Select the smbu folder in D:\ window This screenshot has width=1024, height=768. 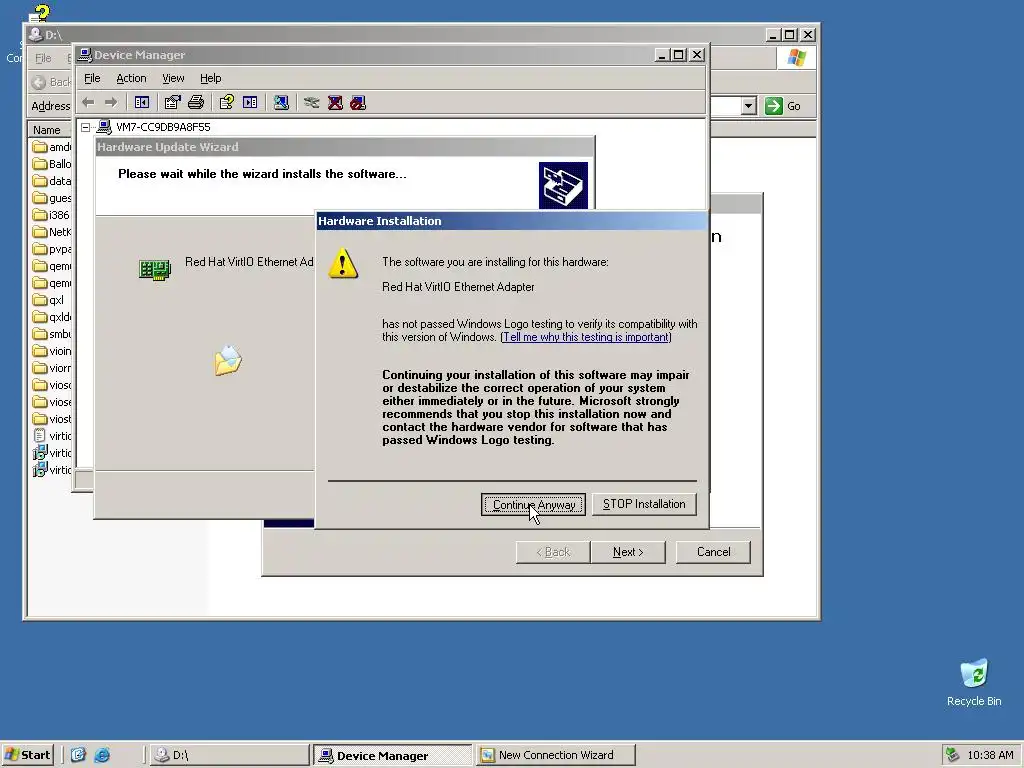(x=52, y=334)
